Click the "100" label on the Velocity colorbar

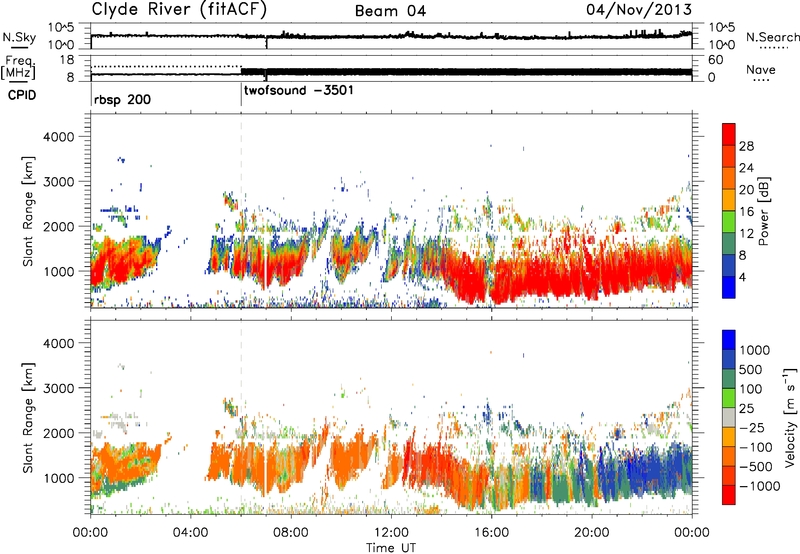[x=751, y=389]
